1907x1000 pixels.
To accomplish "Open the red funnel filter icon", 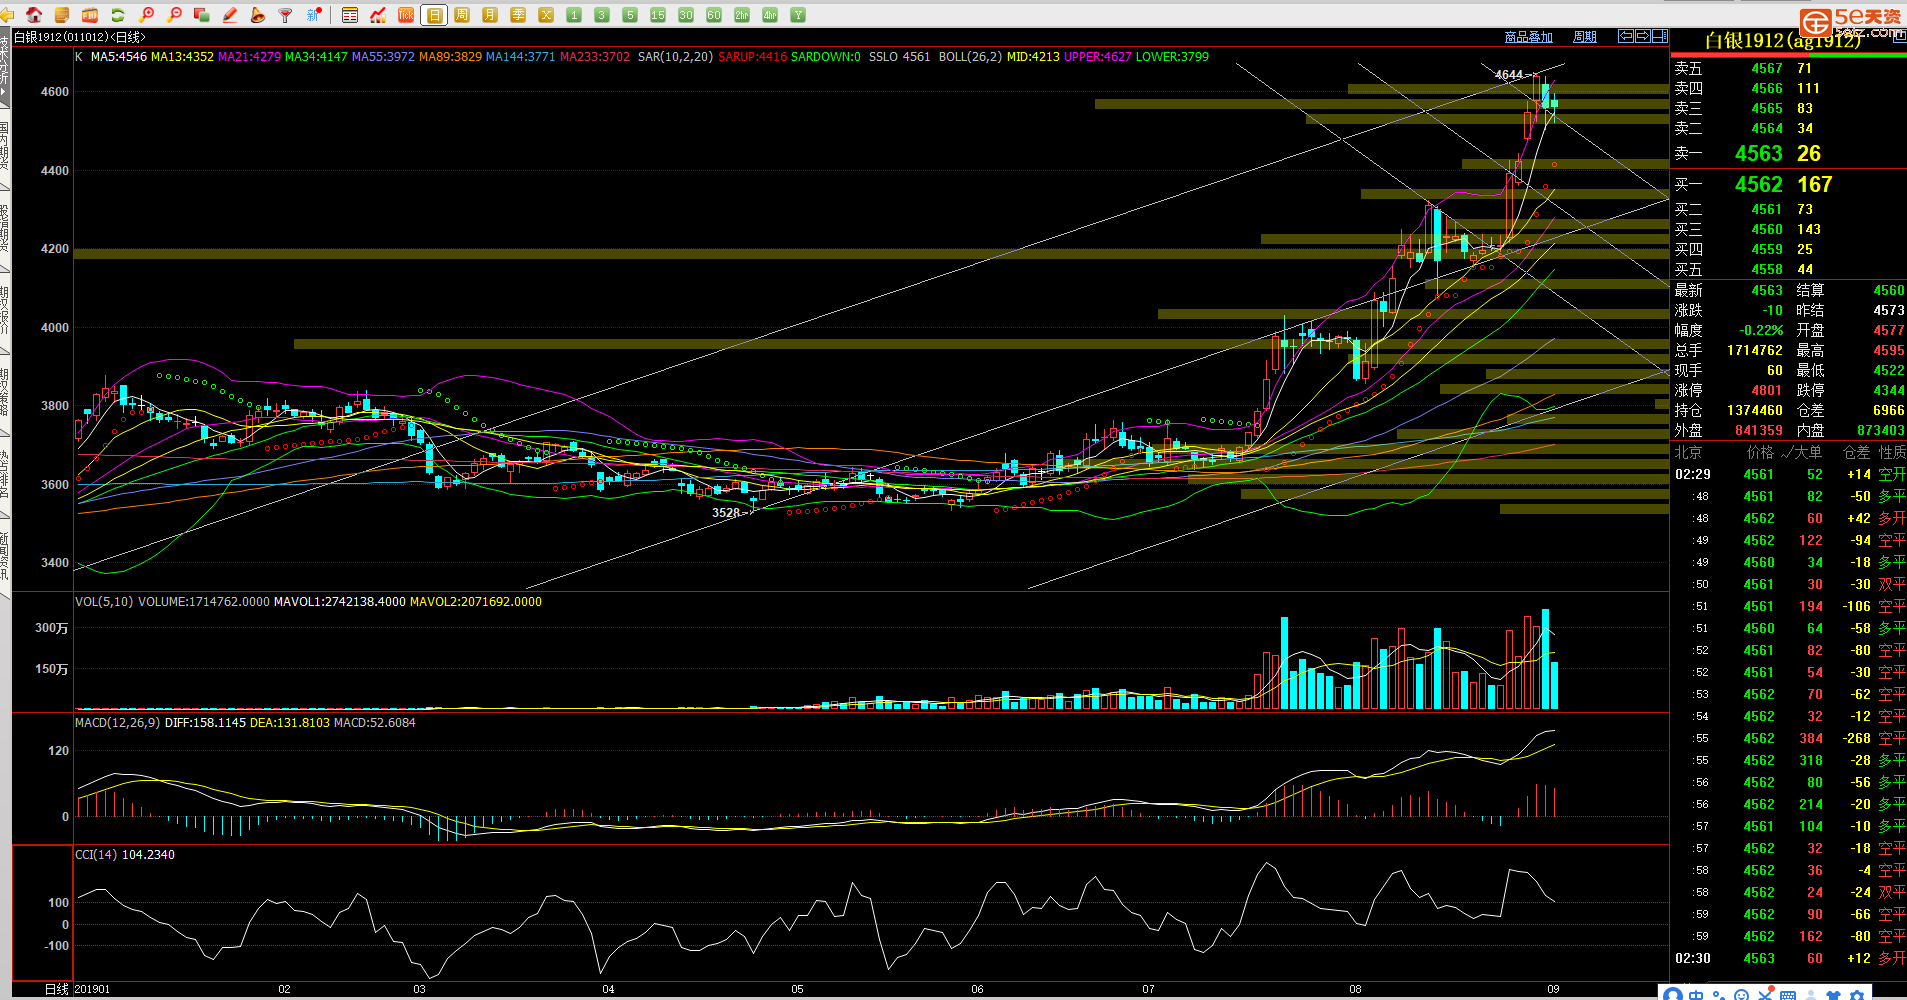I will point(286,15).
